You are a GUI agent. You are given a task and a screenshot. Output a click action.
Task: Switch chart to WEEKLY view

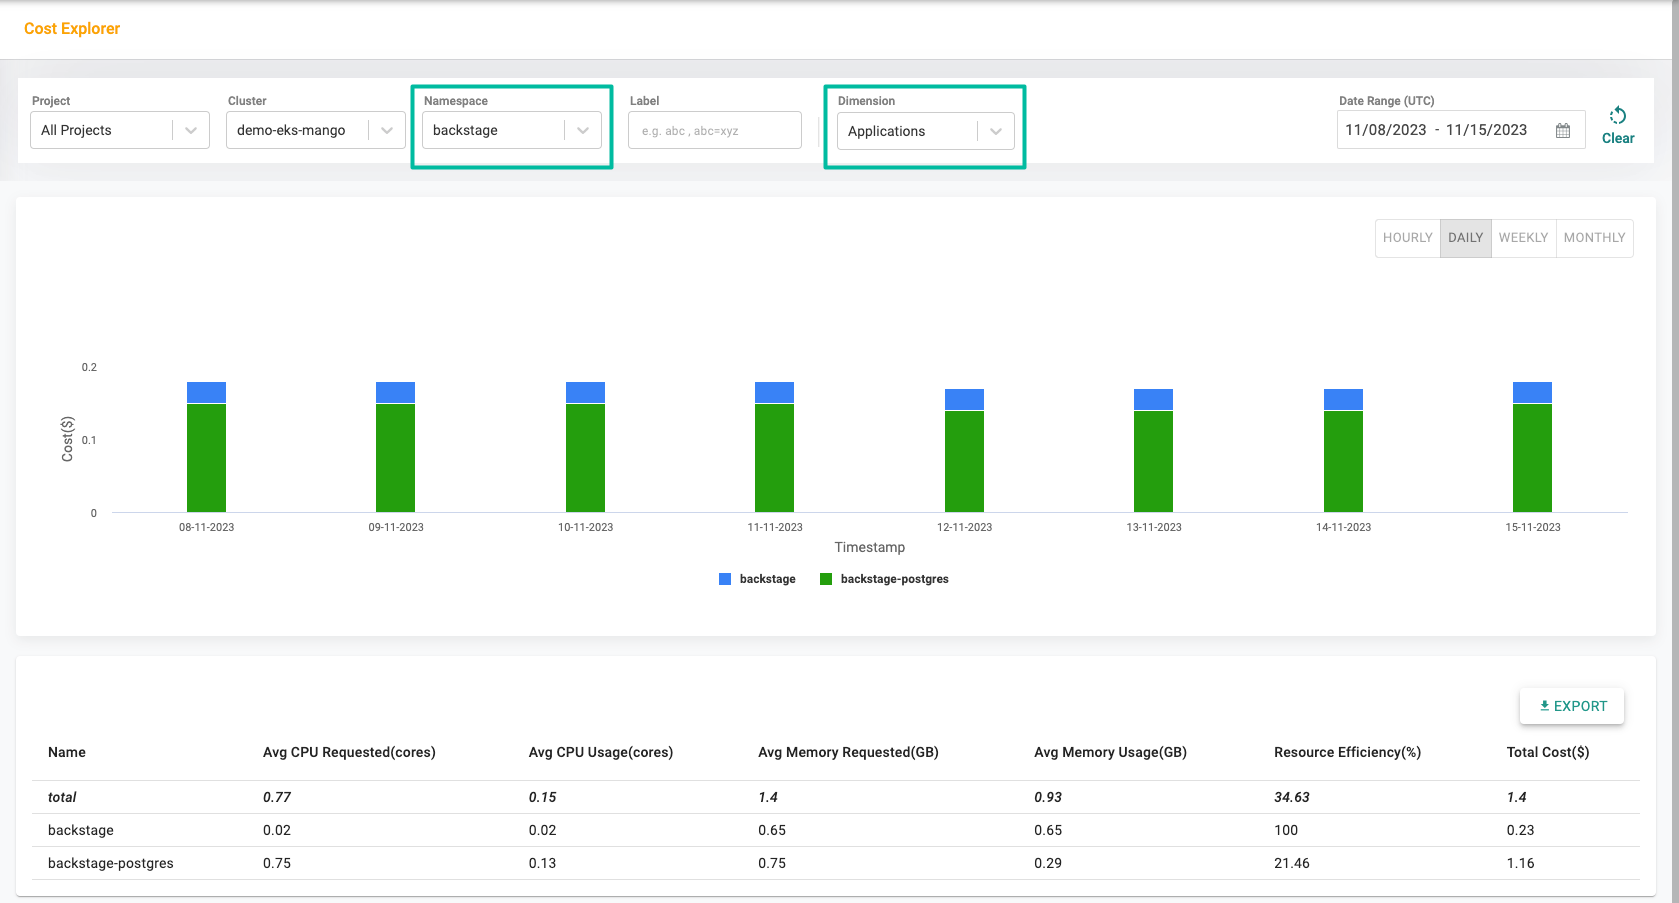(1523, 238)
